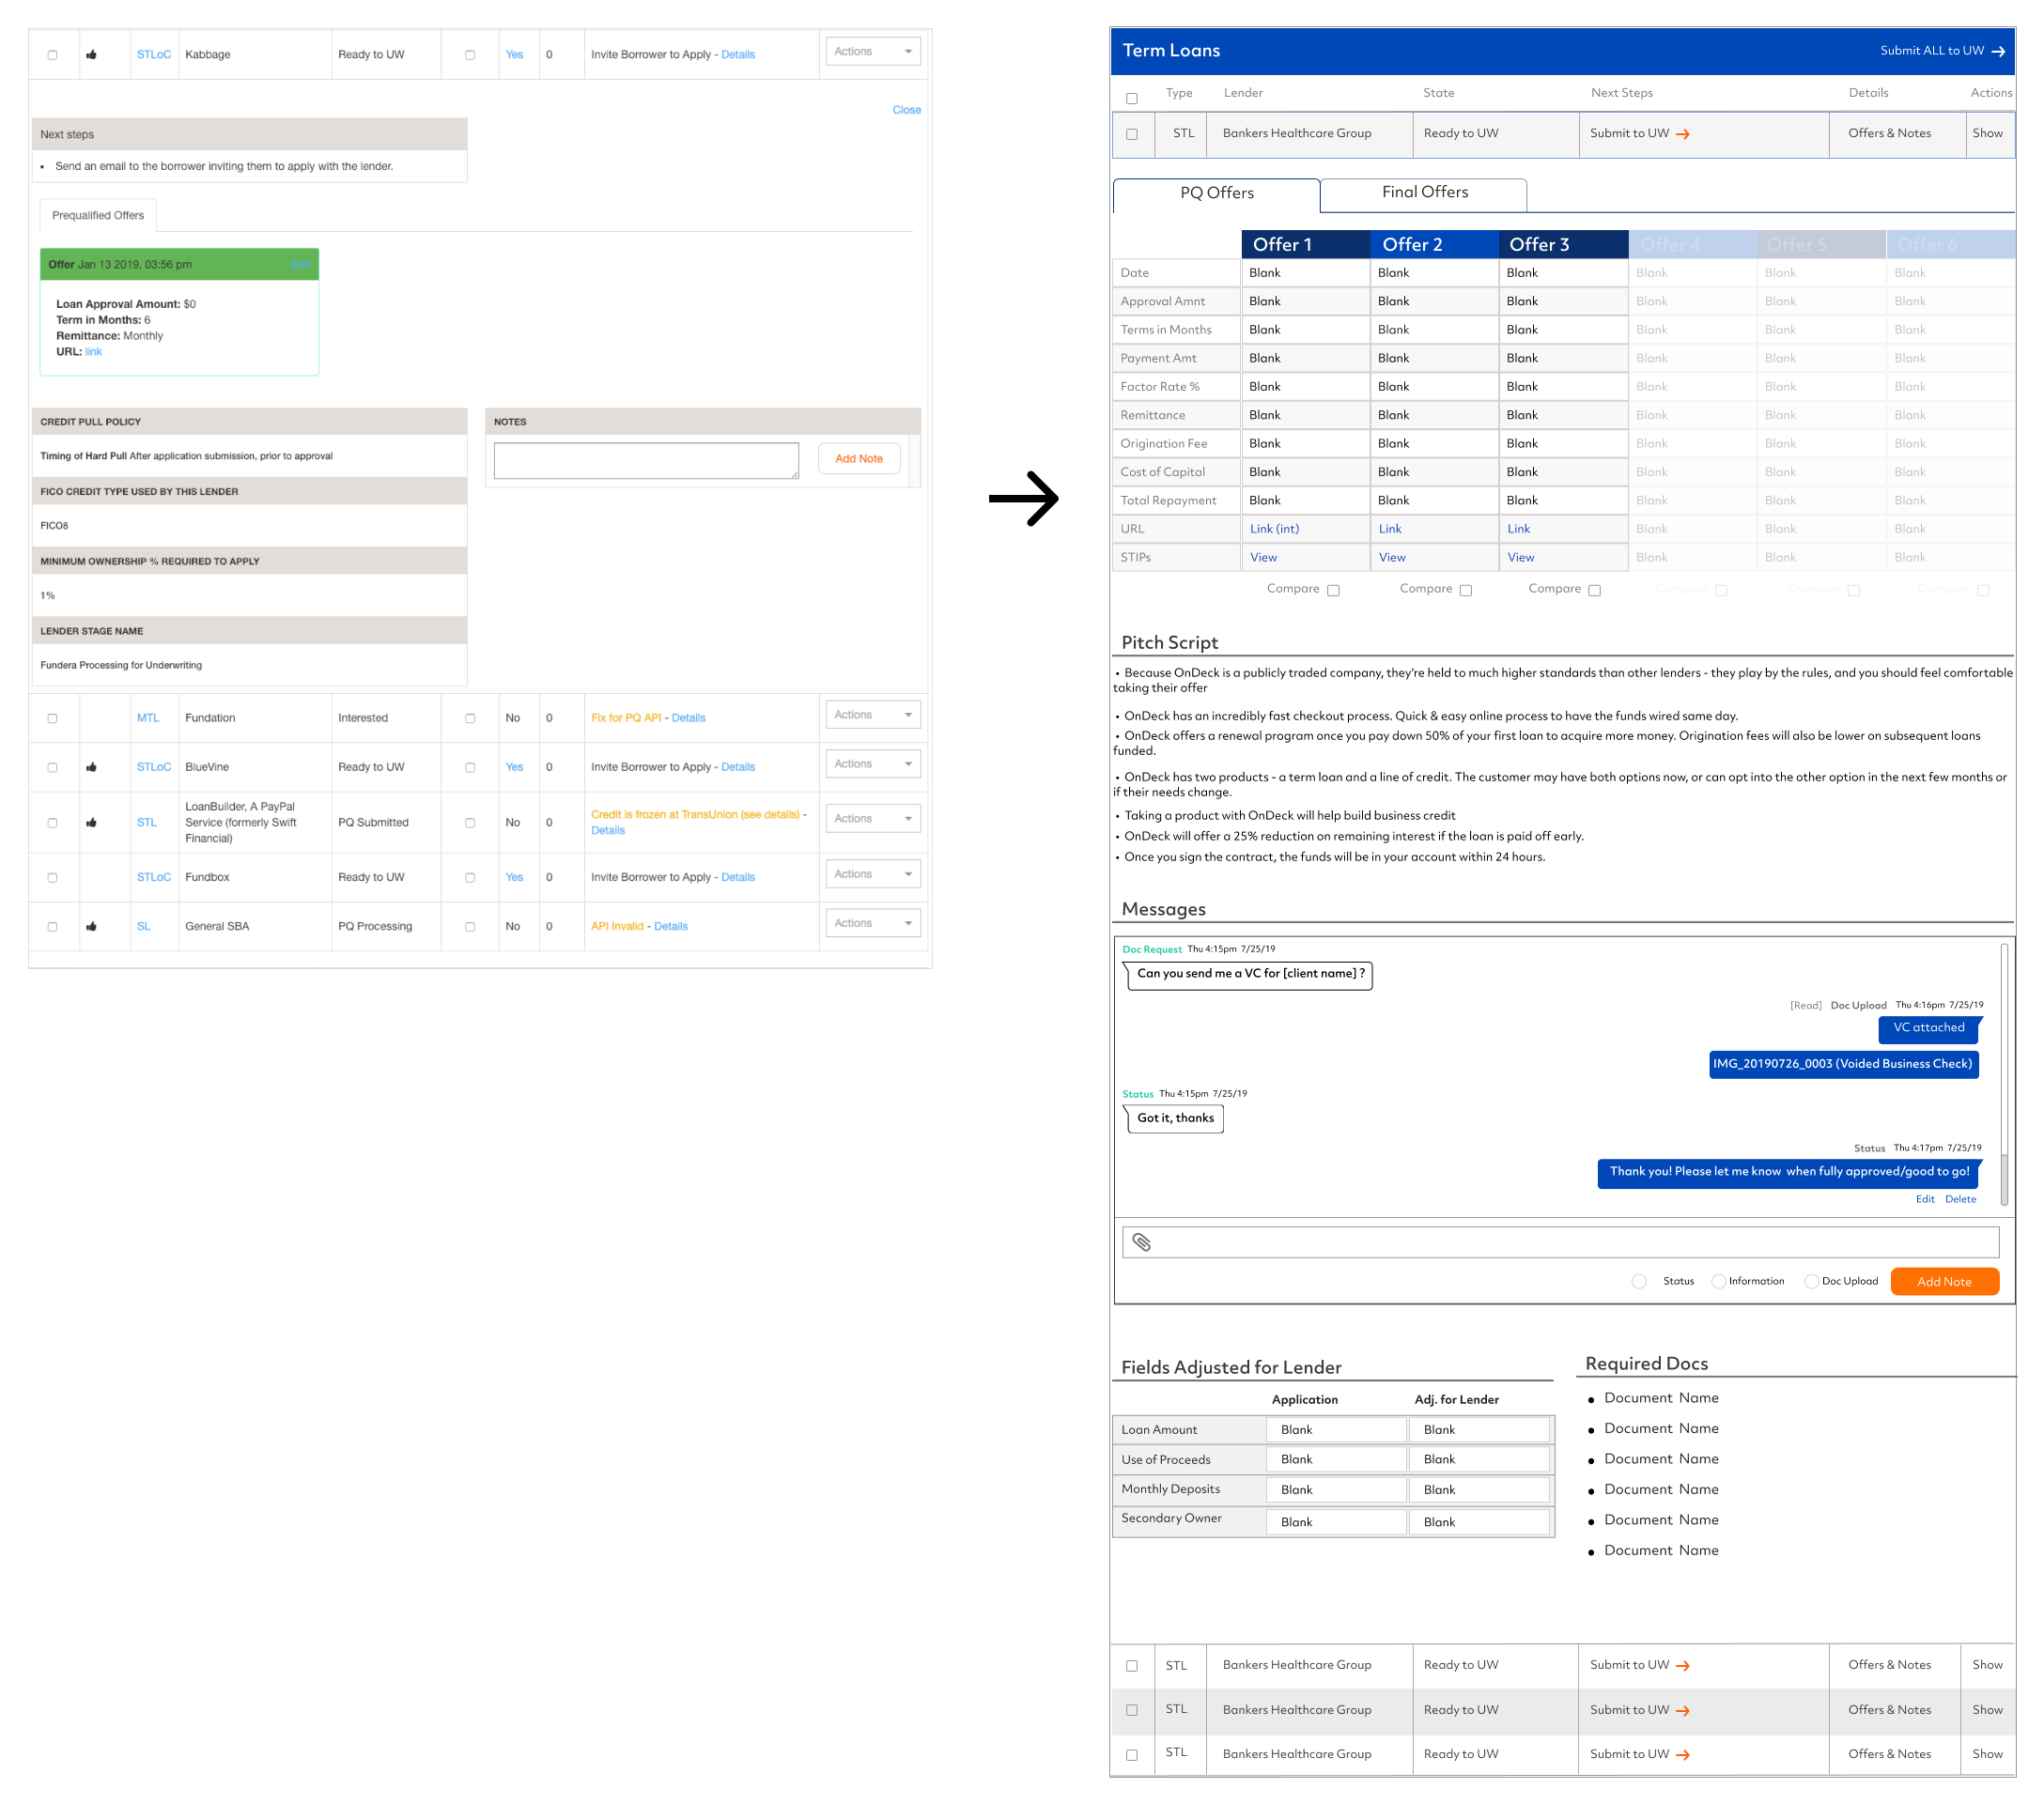Tick the checkbox in LoanBuilder row
Image resolution: width=2044 pixels, height=1804 pixels.
52,822
